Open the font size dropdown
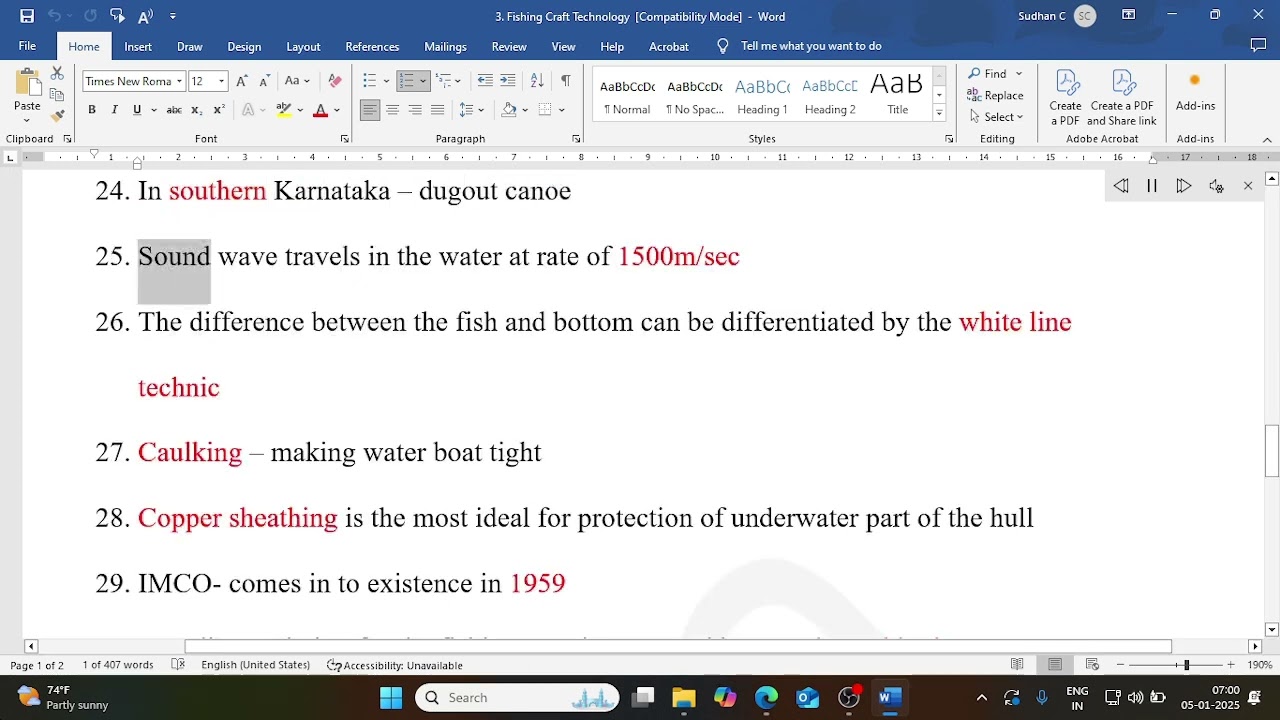This screenshot has width=1280, height=720. (221, 81)
